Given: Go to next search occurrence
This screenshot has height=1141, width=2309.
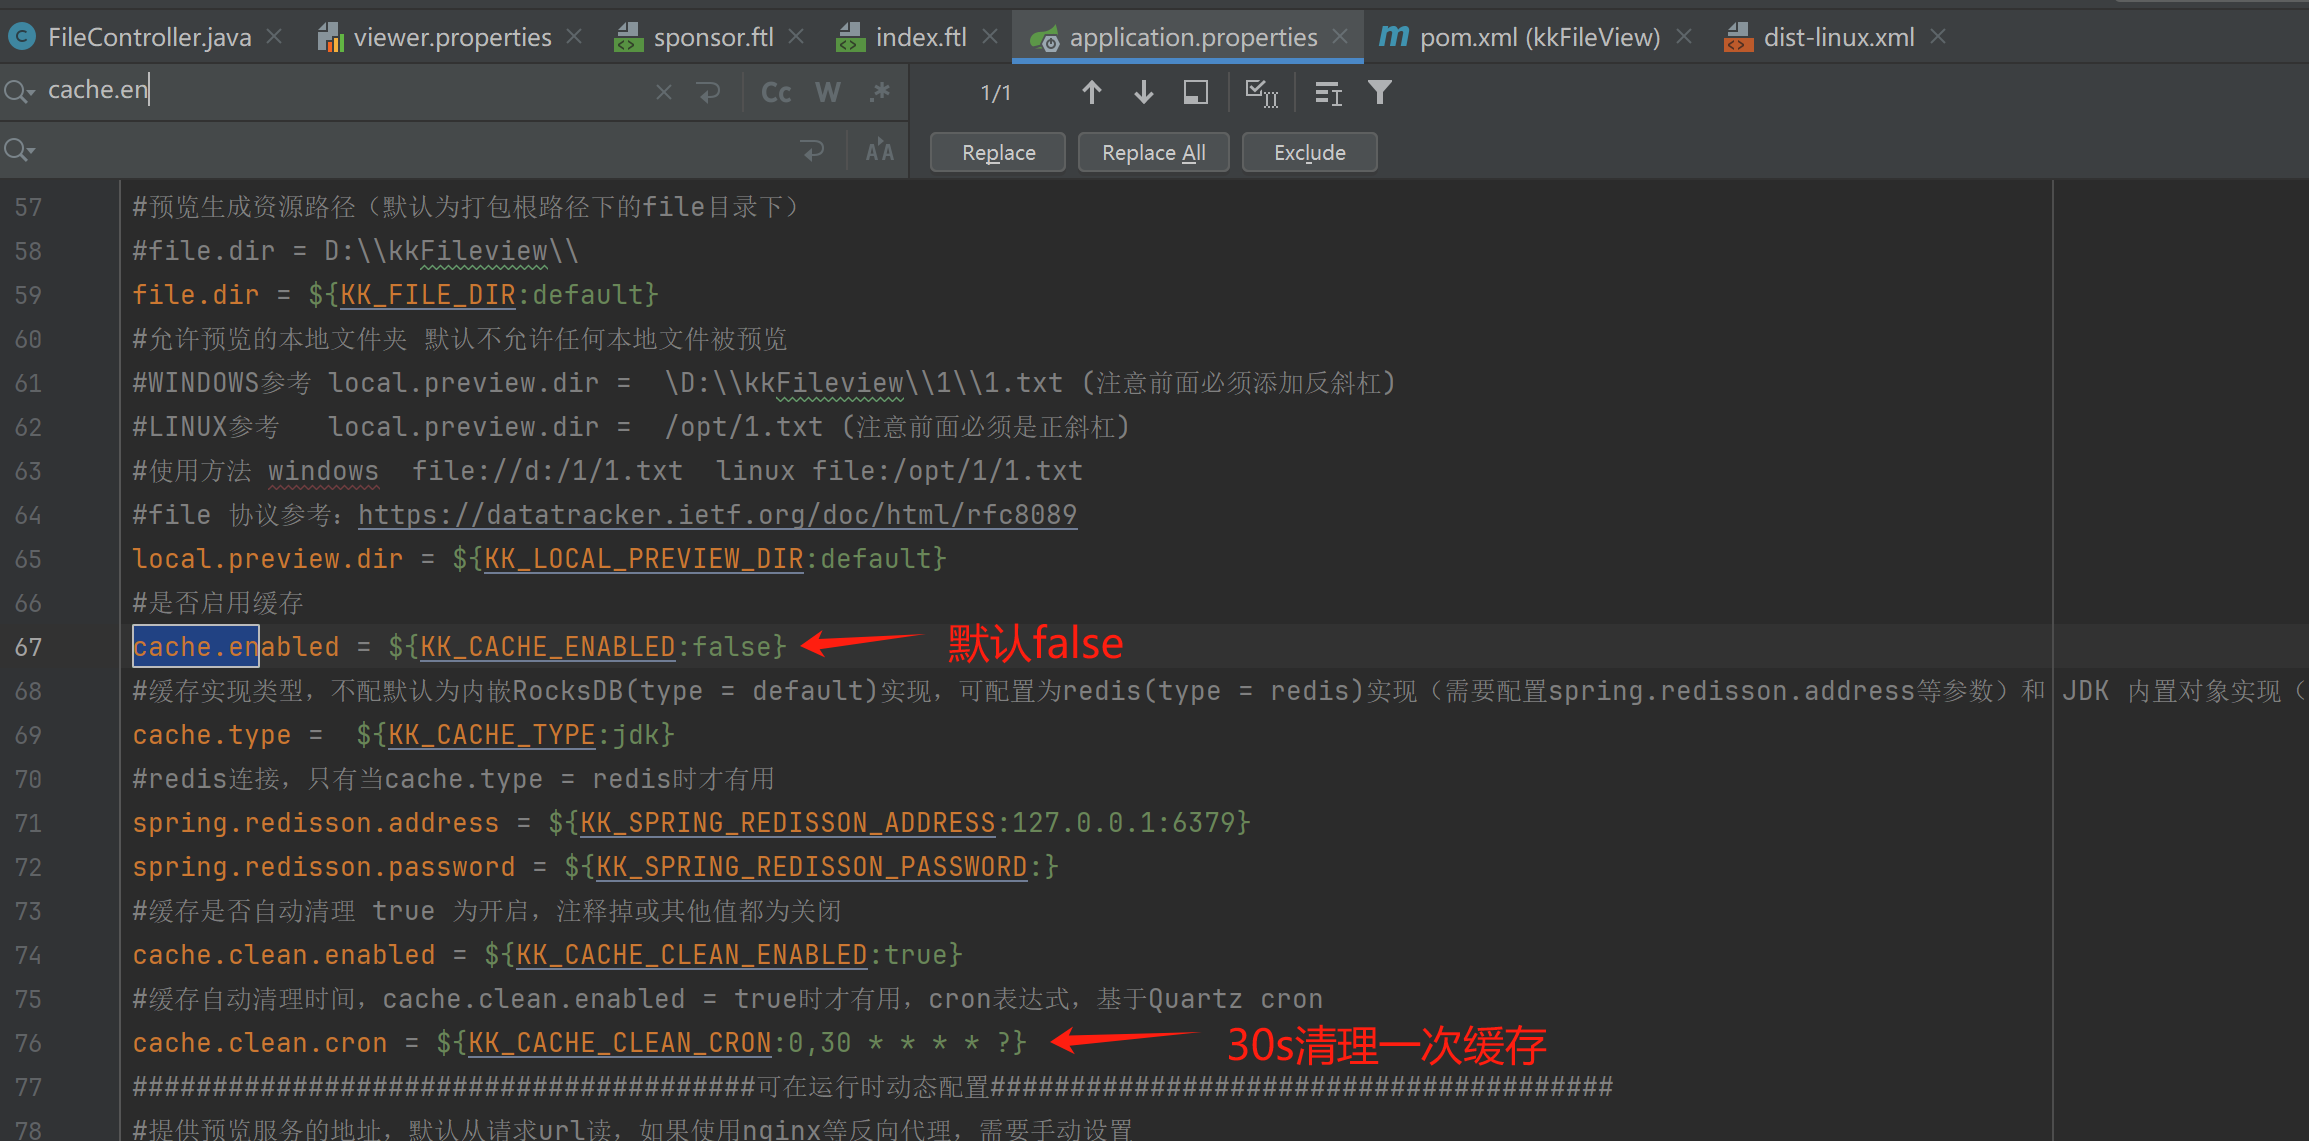Looking at the screenshot, I should pyautogui.click(x=1143, y=93).
